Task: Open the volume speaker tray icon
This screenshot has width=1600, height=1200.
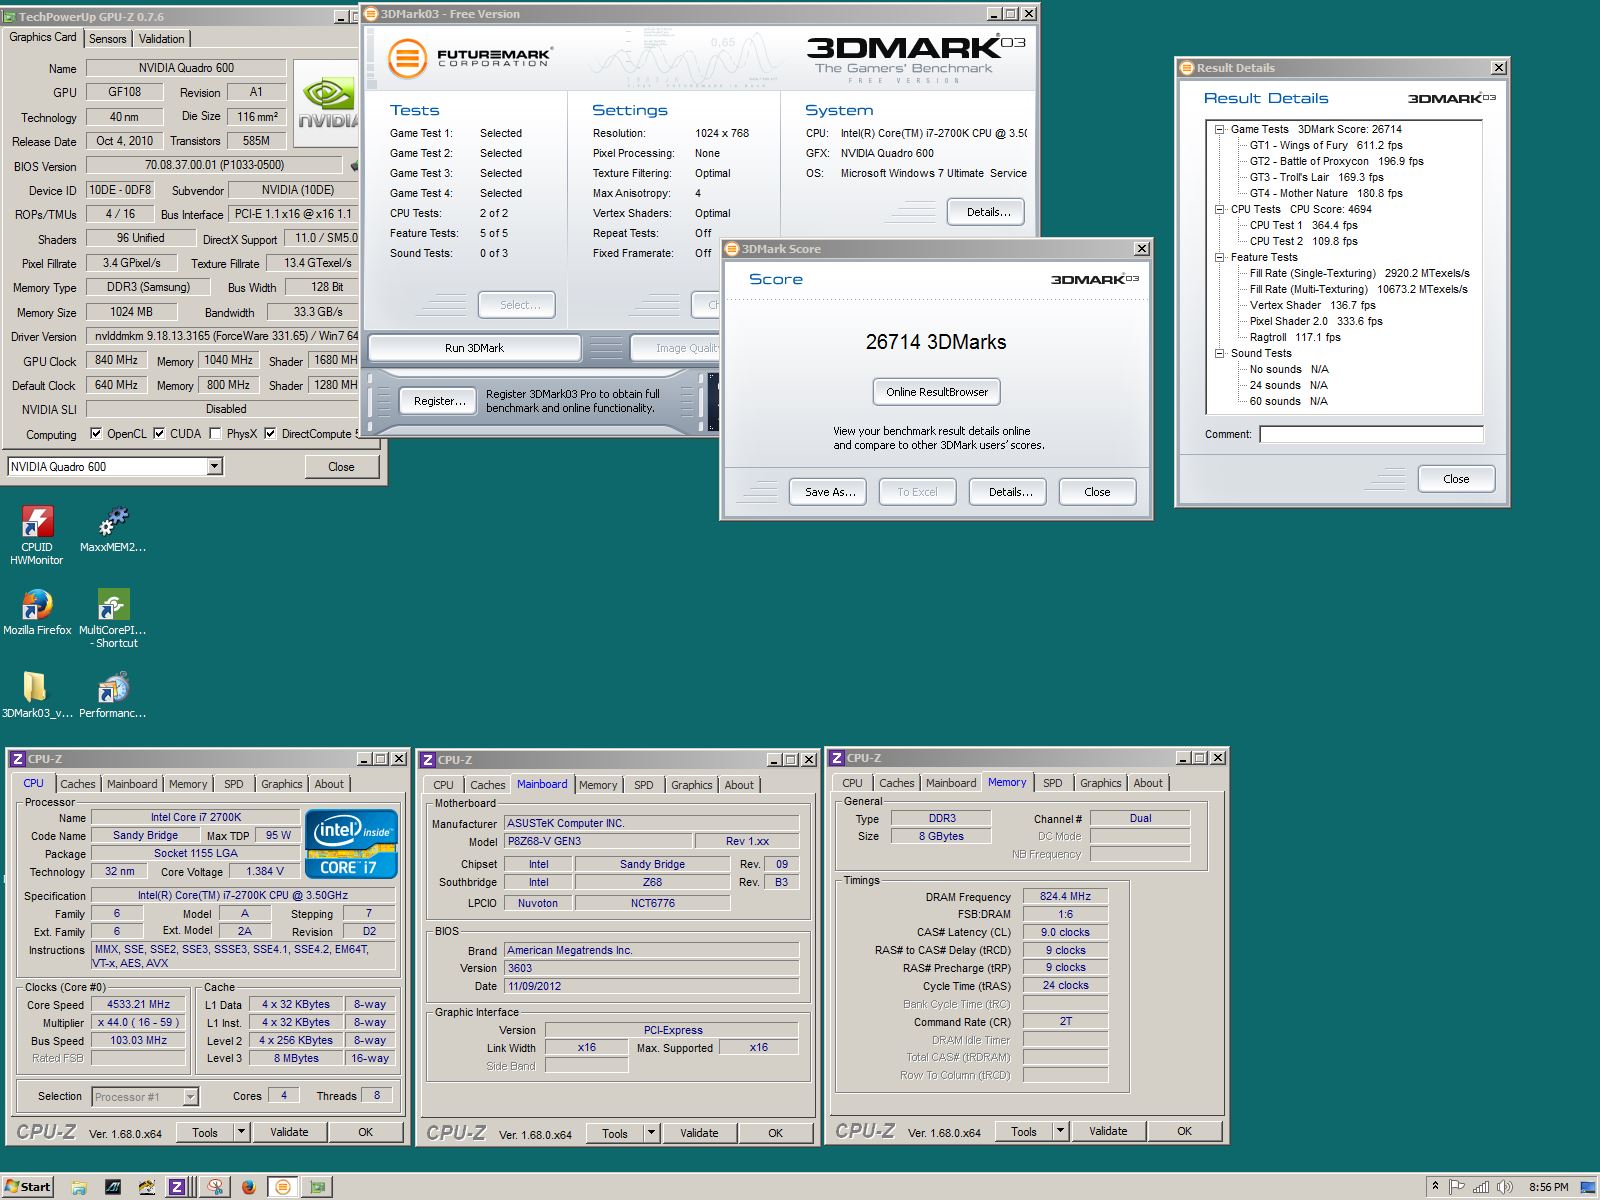Action: point(1504,1187)
